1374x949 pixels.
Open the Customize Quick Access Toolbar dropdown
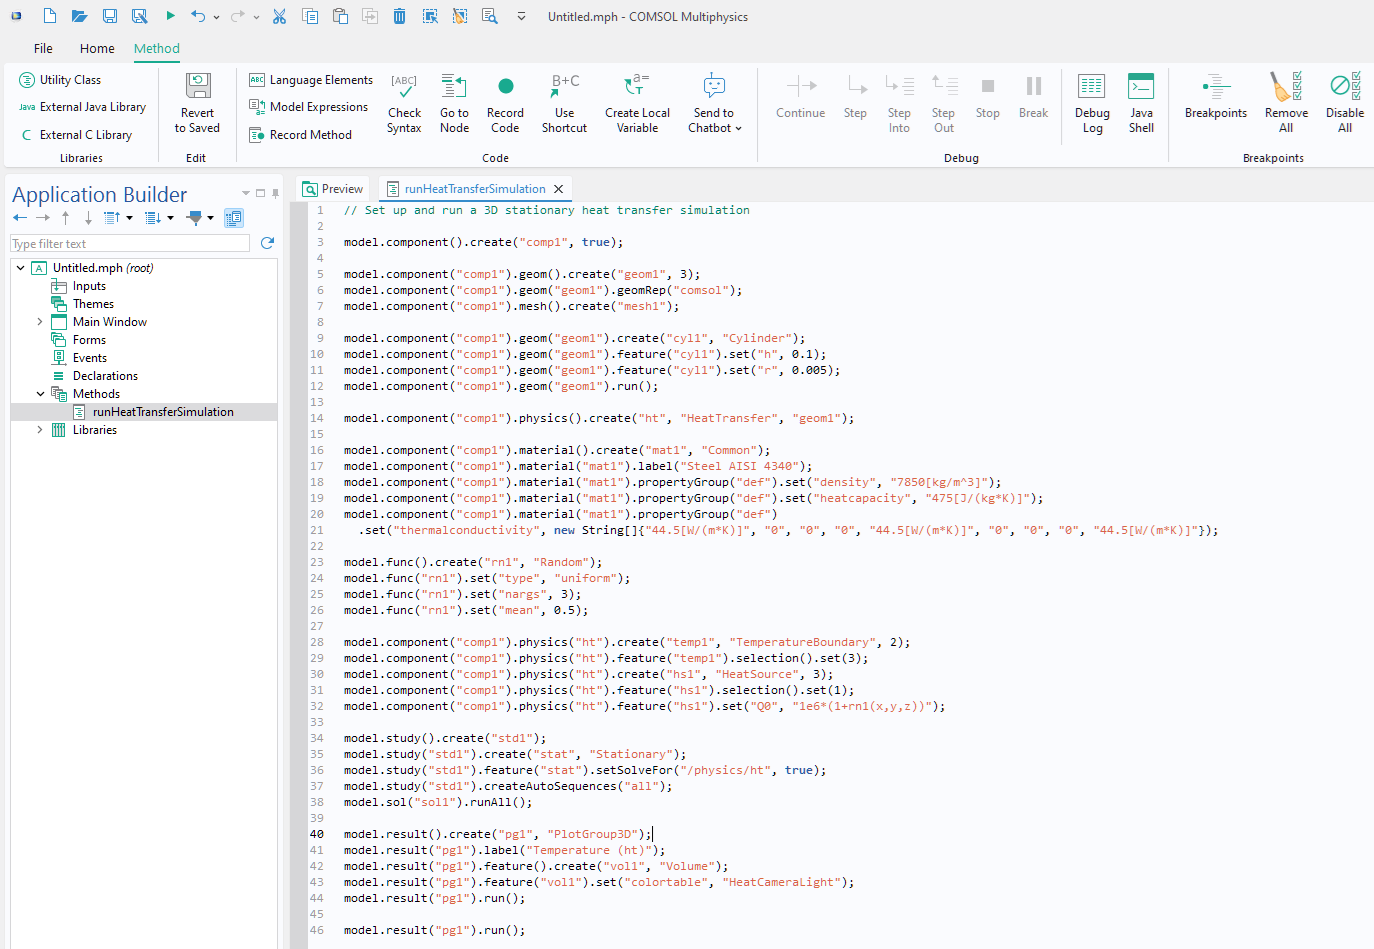pyautogui.click(x=521, y=17)
